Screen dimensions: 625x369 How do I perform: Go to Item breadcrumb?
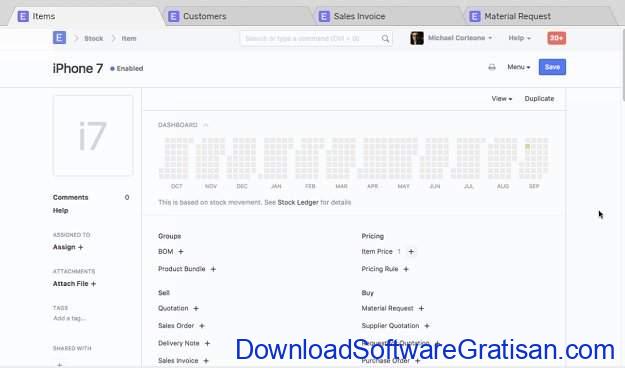tap(129, 38)
